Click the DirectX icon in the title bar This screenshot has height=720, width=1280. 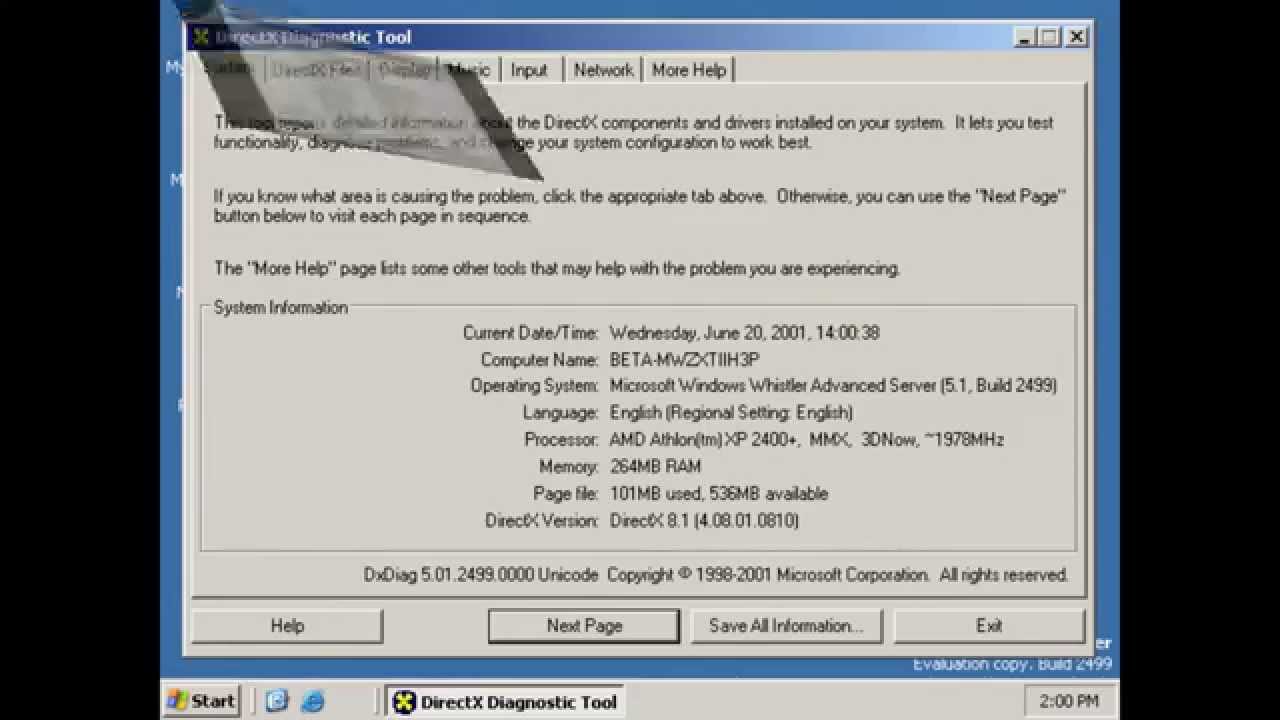[201, 37]
